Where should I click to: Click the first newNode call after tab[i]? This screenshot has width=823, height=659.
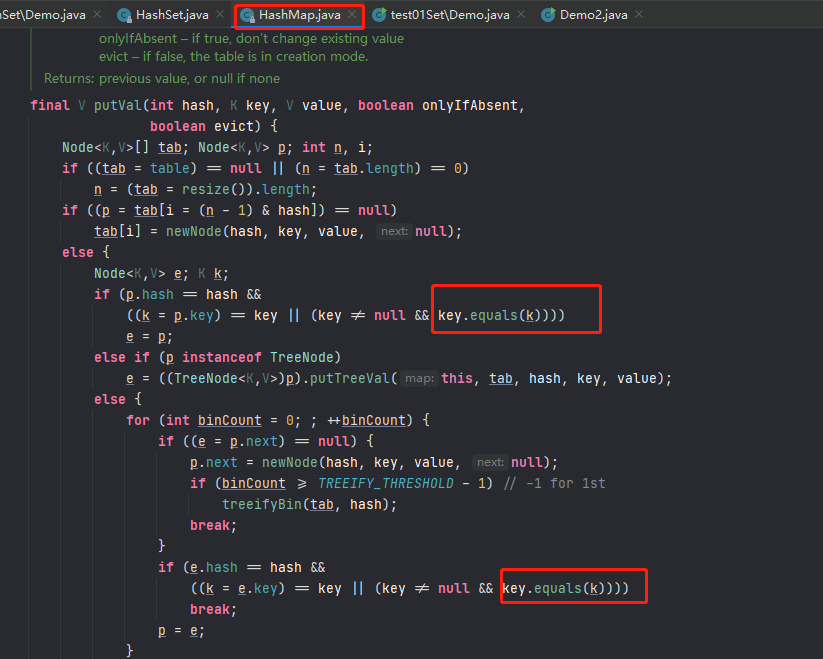(194, 231)
